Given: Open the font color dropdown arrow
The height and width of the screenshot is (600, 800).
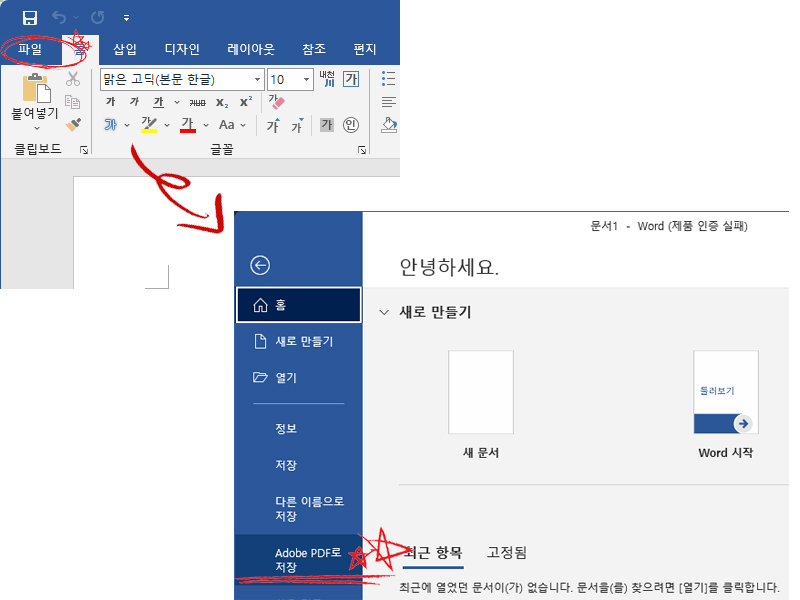Looking at the screenshot, I should 206,125.
